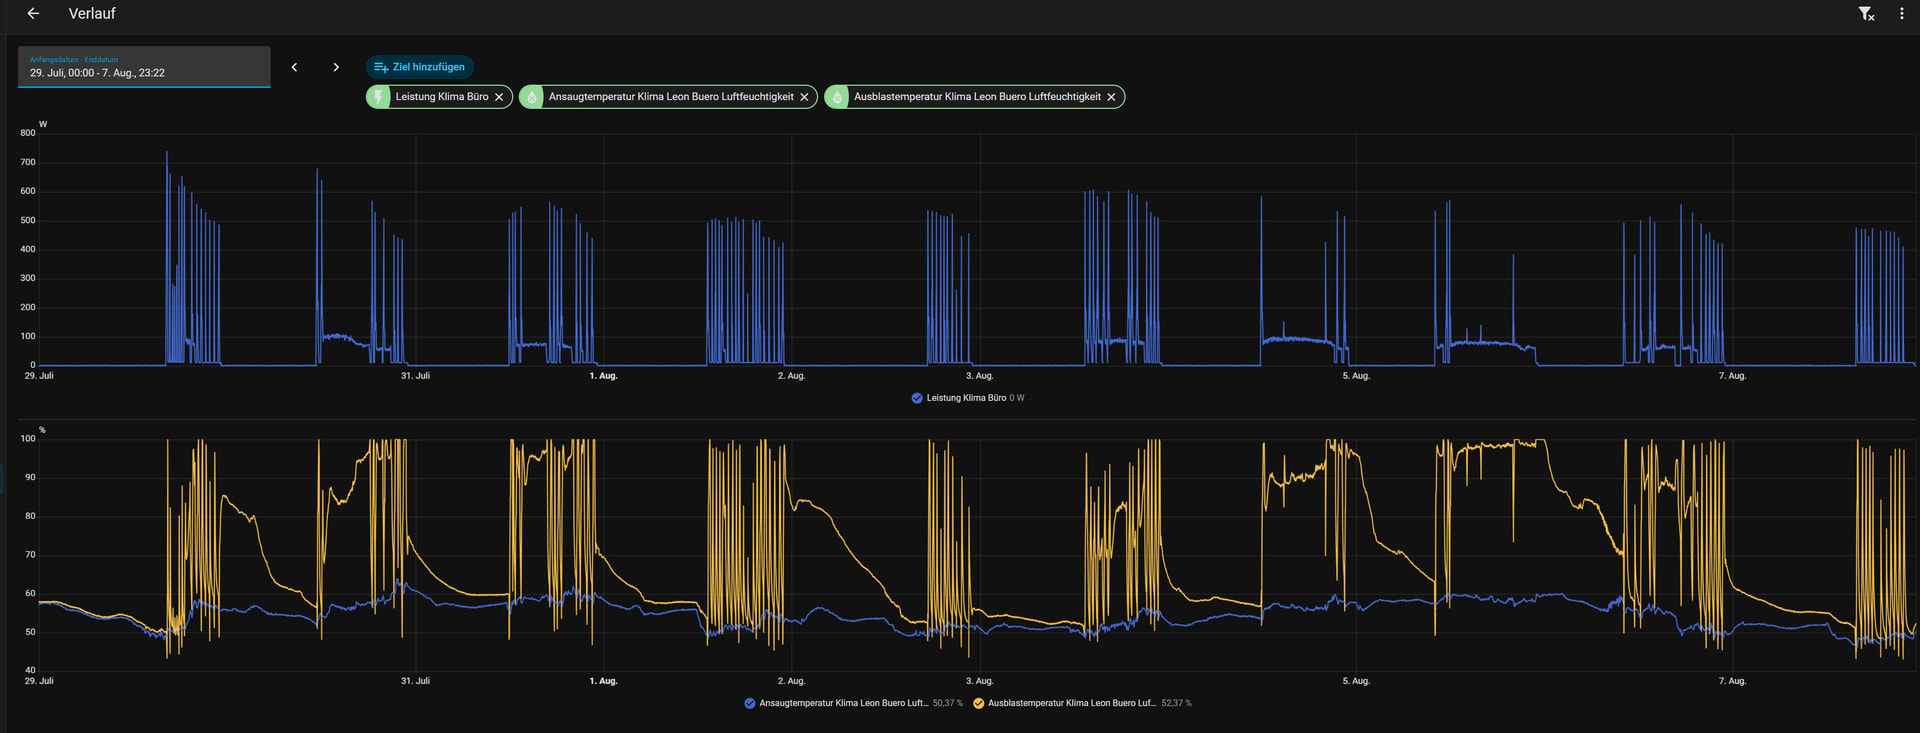Open the date range picker field
This screenshot has height=733, width=1920.
click(x=144, y=67)
